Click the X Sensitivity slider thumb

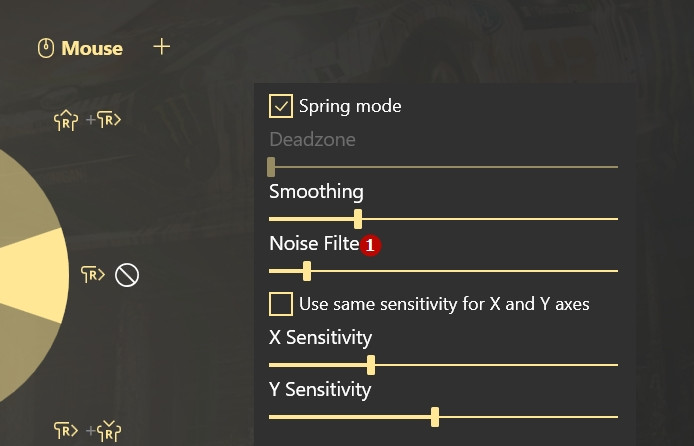tap(371, 365)
